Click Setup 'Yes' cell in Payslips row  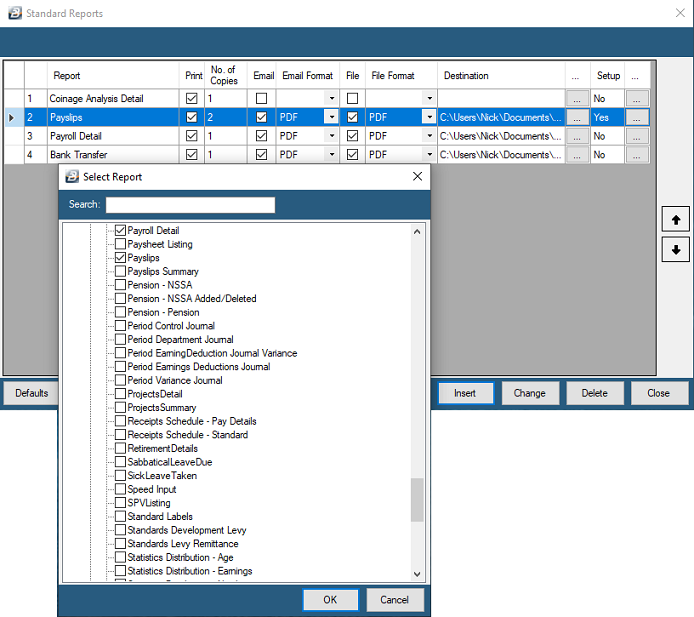point(607,117)
